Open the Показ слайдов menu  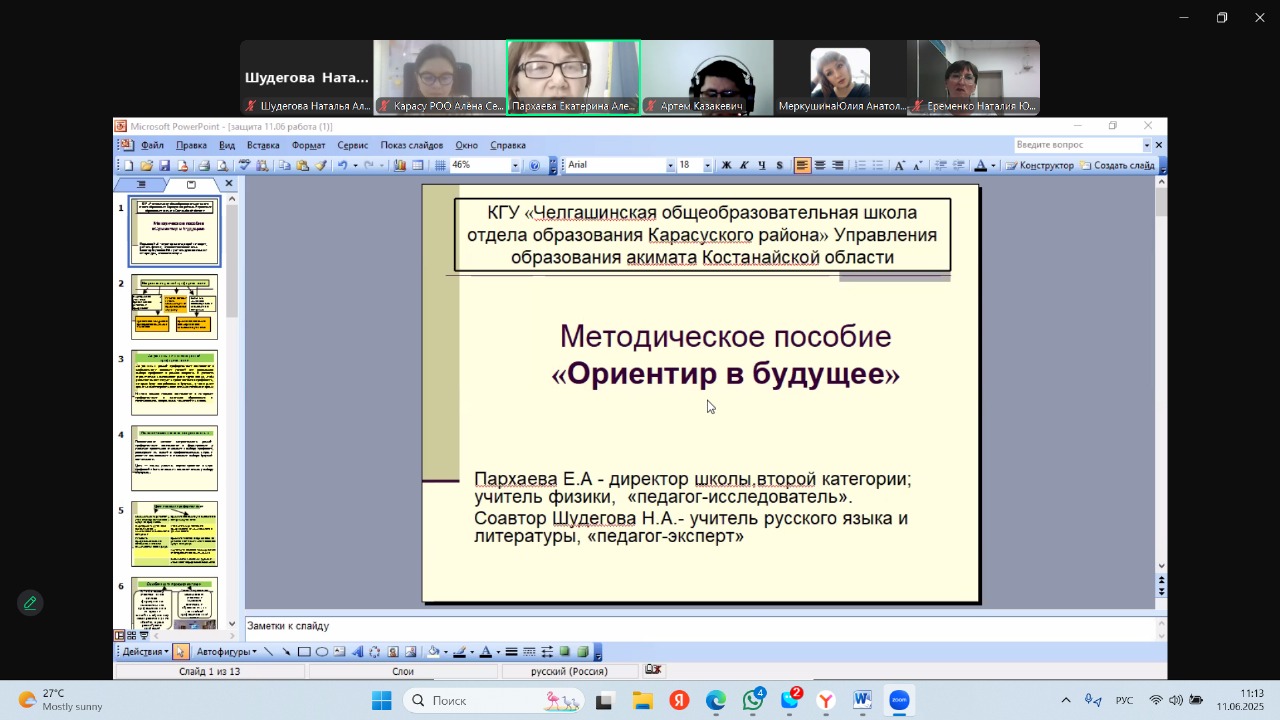click(411, 145)
